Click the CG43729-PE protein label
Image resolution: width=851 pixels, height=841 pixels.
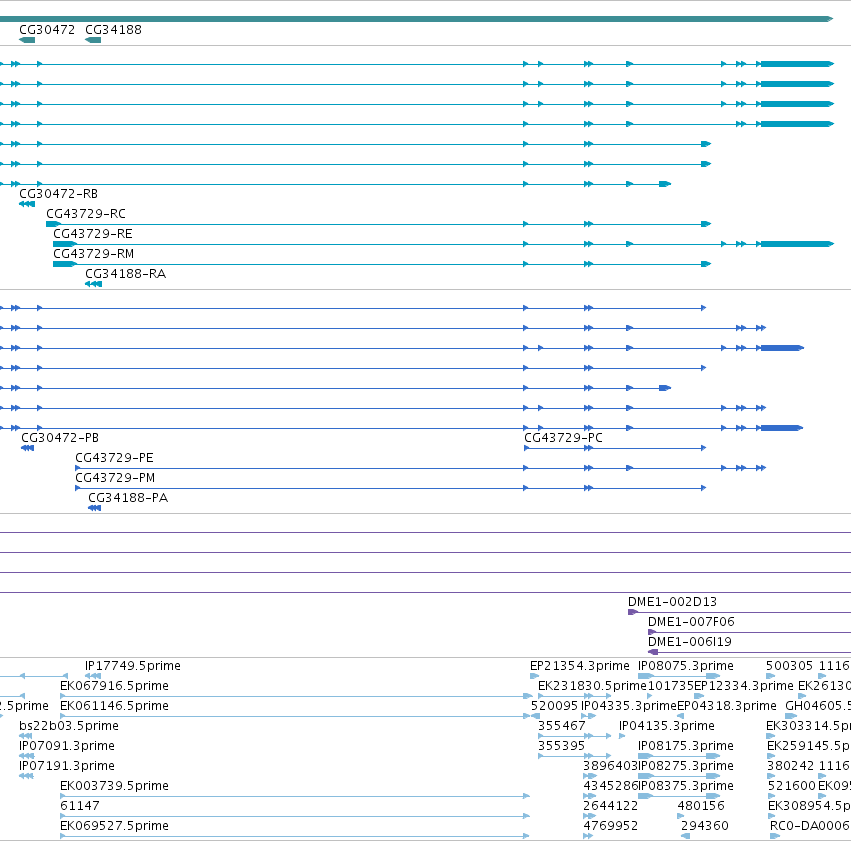115,458
